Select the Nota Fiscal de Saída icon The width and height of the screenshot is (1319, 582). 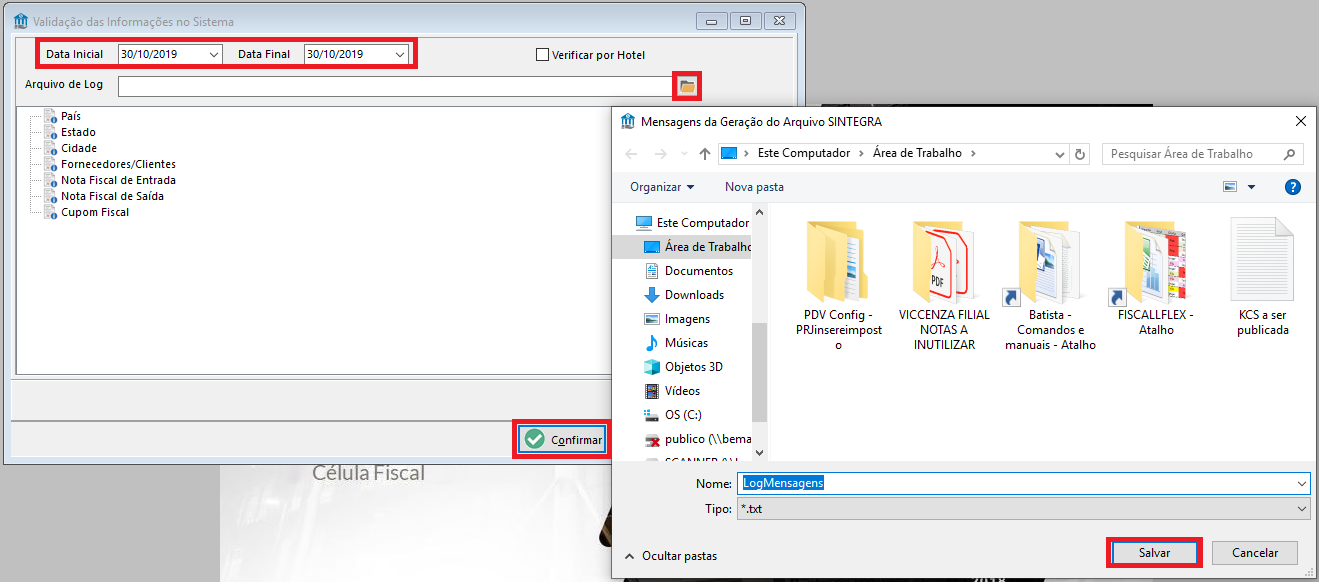pyautogui.click(x=51, y=196)
